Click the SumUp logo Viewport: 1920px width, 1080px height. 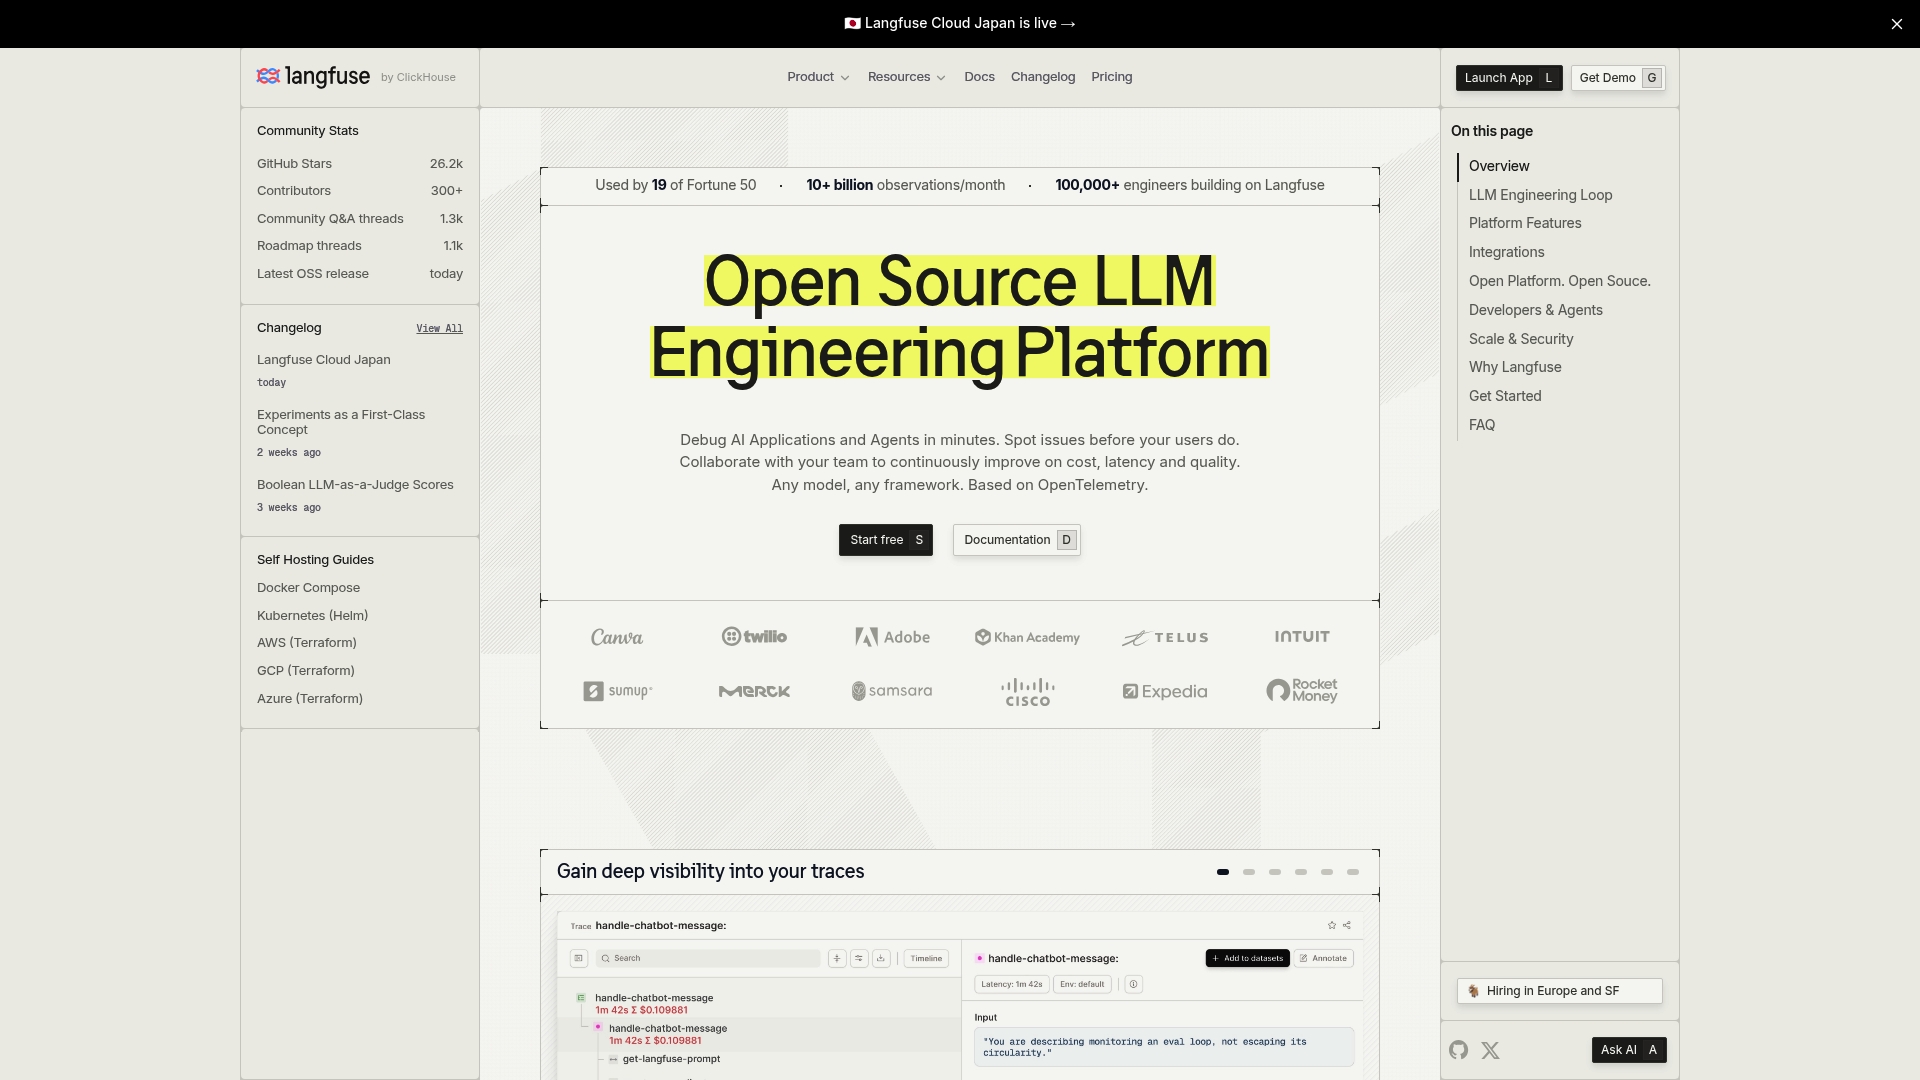click(617, 691)
